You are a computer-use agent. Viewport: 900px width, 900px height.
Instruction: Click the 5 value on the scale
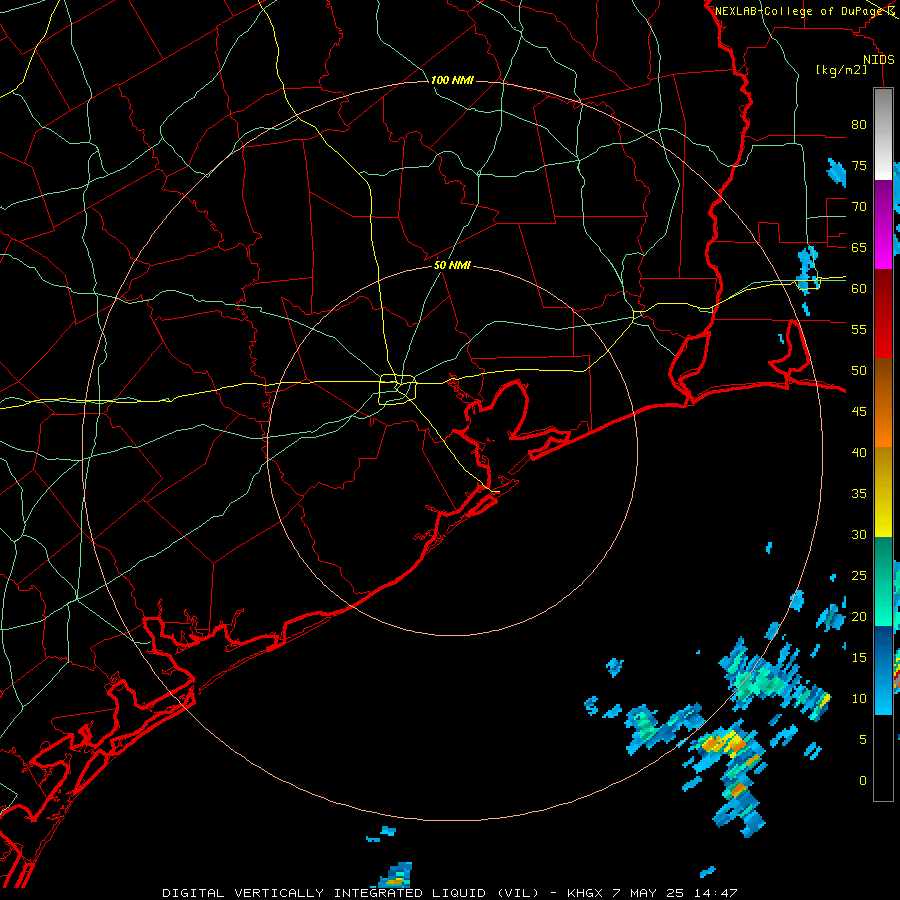[863, 739]
